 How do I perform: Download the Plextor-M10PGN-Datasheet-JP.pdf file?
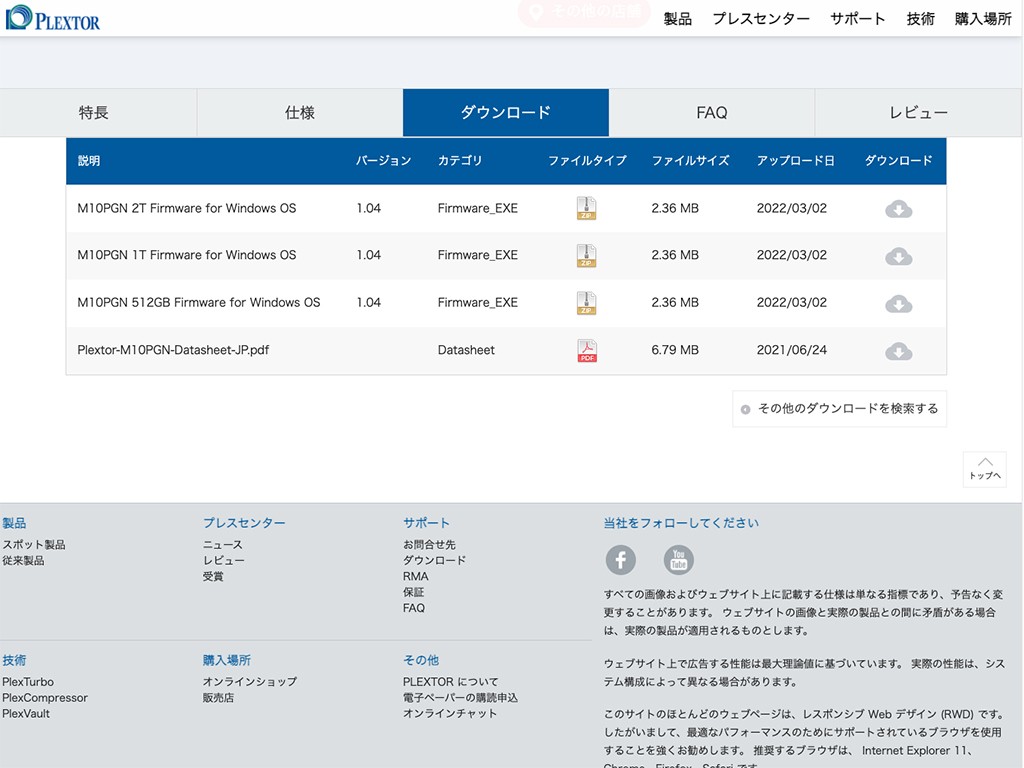click(898, 351)
